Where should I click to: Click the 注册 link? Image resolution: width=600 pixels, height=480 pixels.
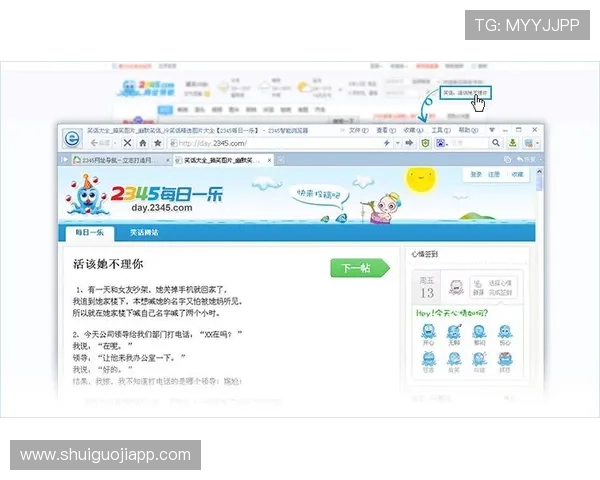coord(494,175)
